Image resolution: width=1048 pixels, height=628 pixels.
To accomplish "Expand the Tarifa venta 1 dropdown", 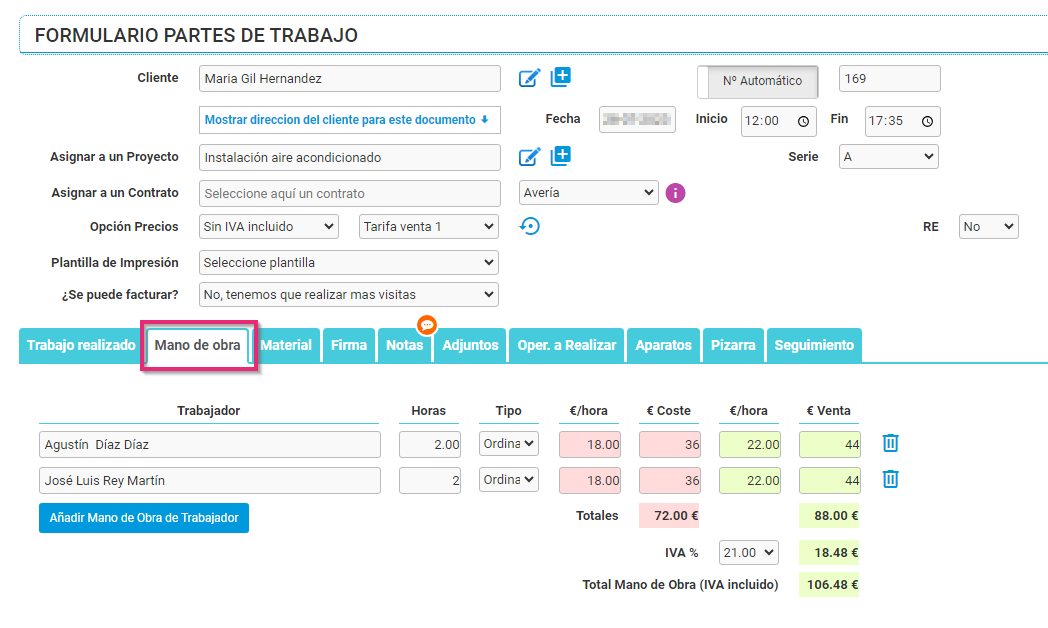I will click(x=428, y=227).
